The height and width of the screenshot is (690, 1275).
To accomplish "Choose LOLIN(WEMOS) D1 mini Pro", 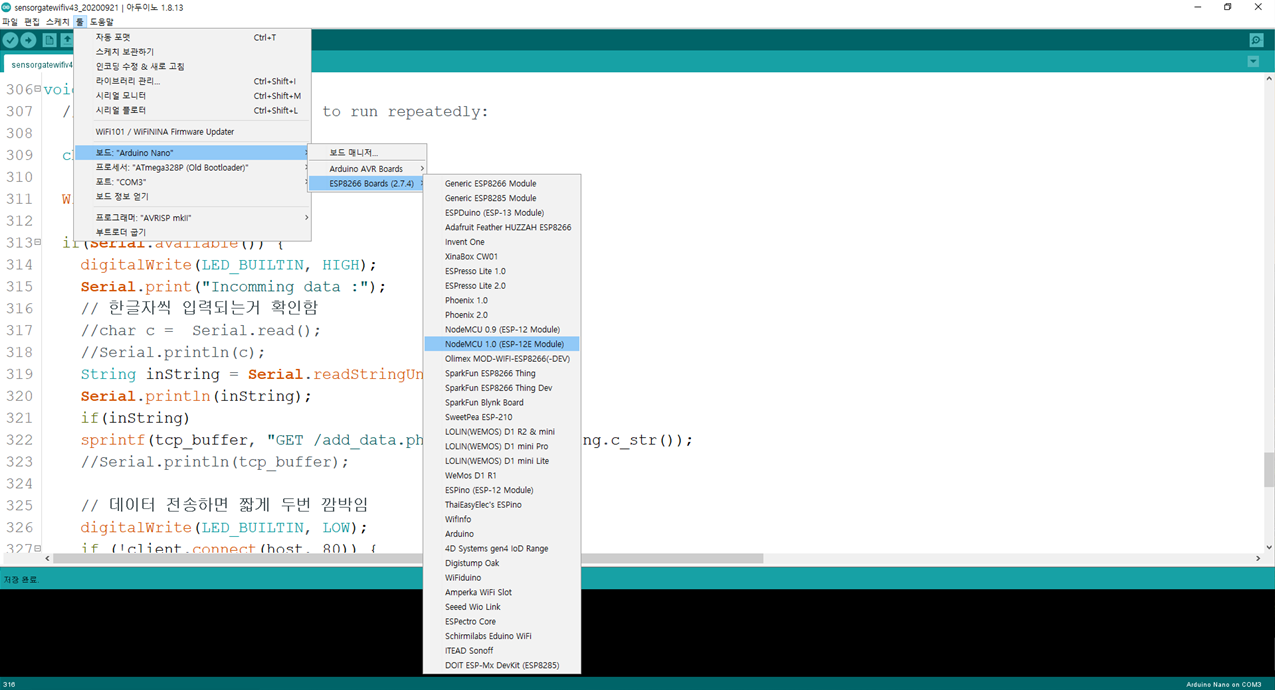I will [x=502, y=446].
